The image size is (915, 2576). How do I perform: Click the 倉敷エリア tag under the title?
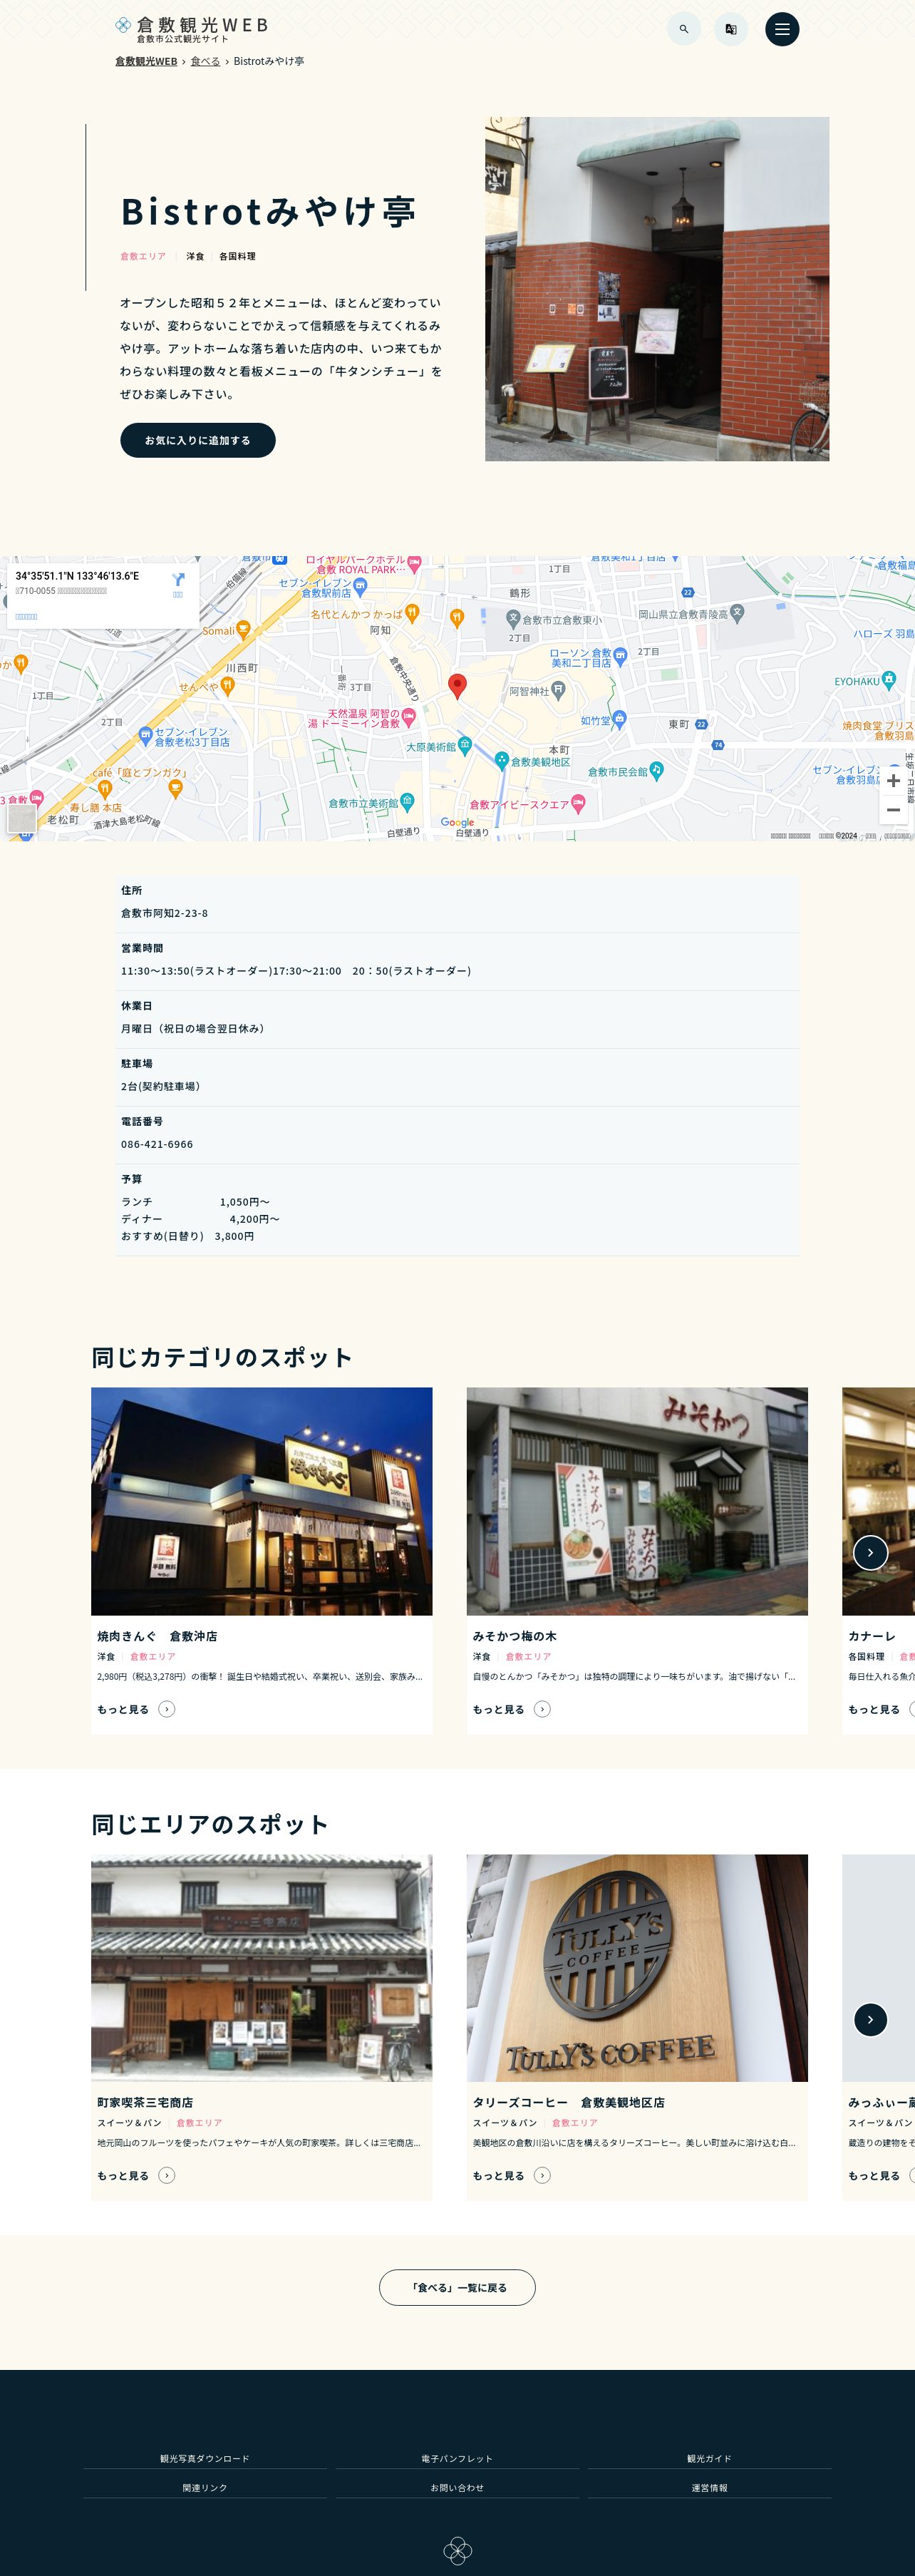(x=143, y=256)
